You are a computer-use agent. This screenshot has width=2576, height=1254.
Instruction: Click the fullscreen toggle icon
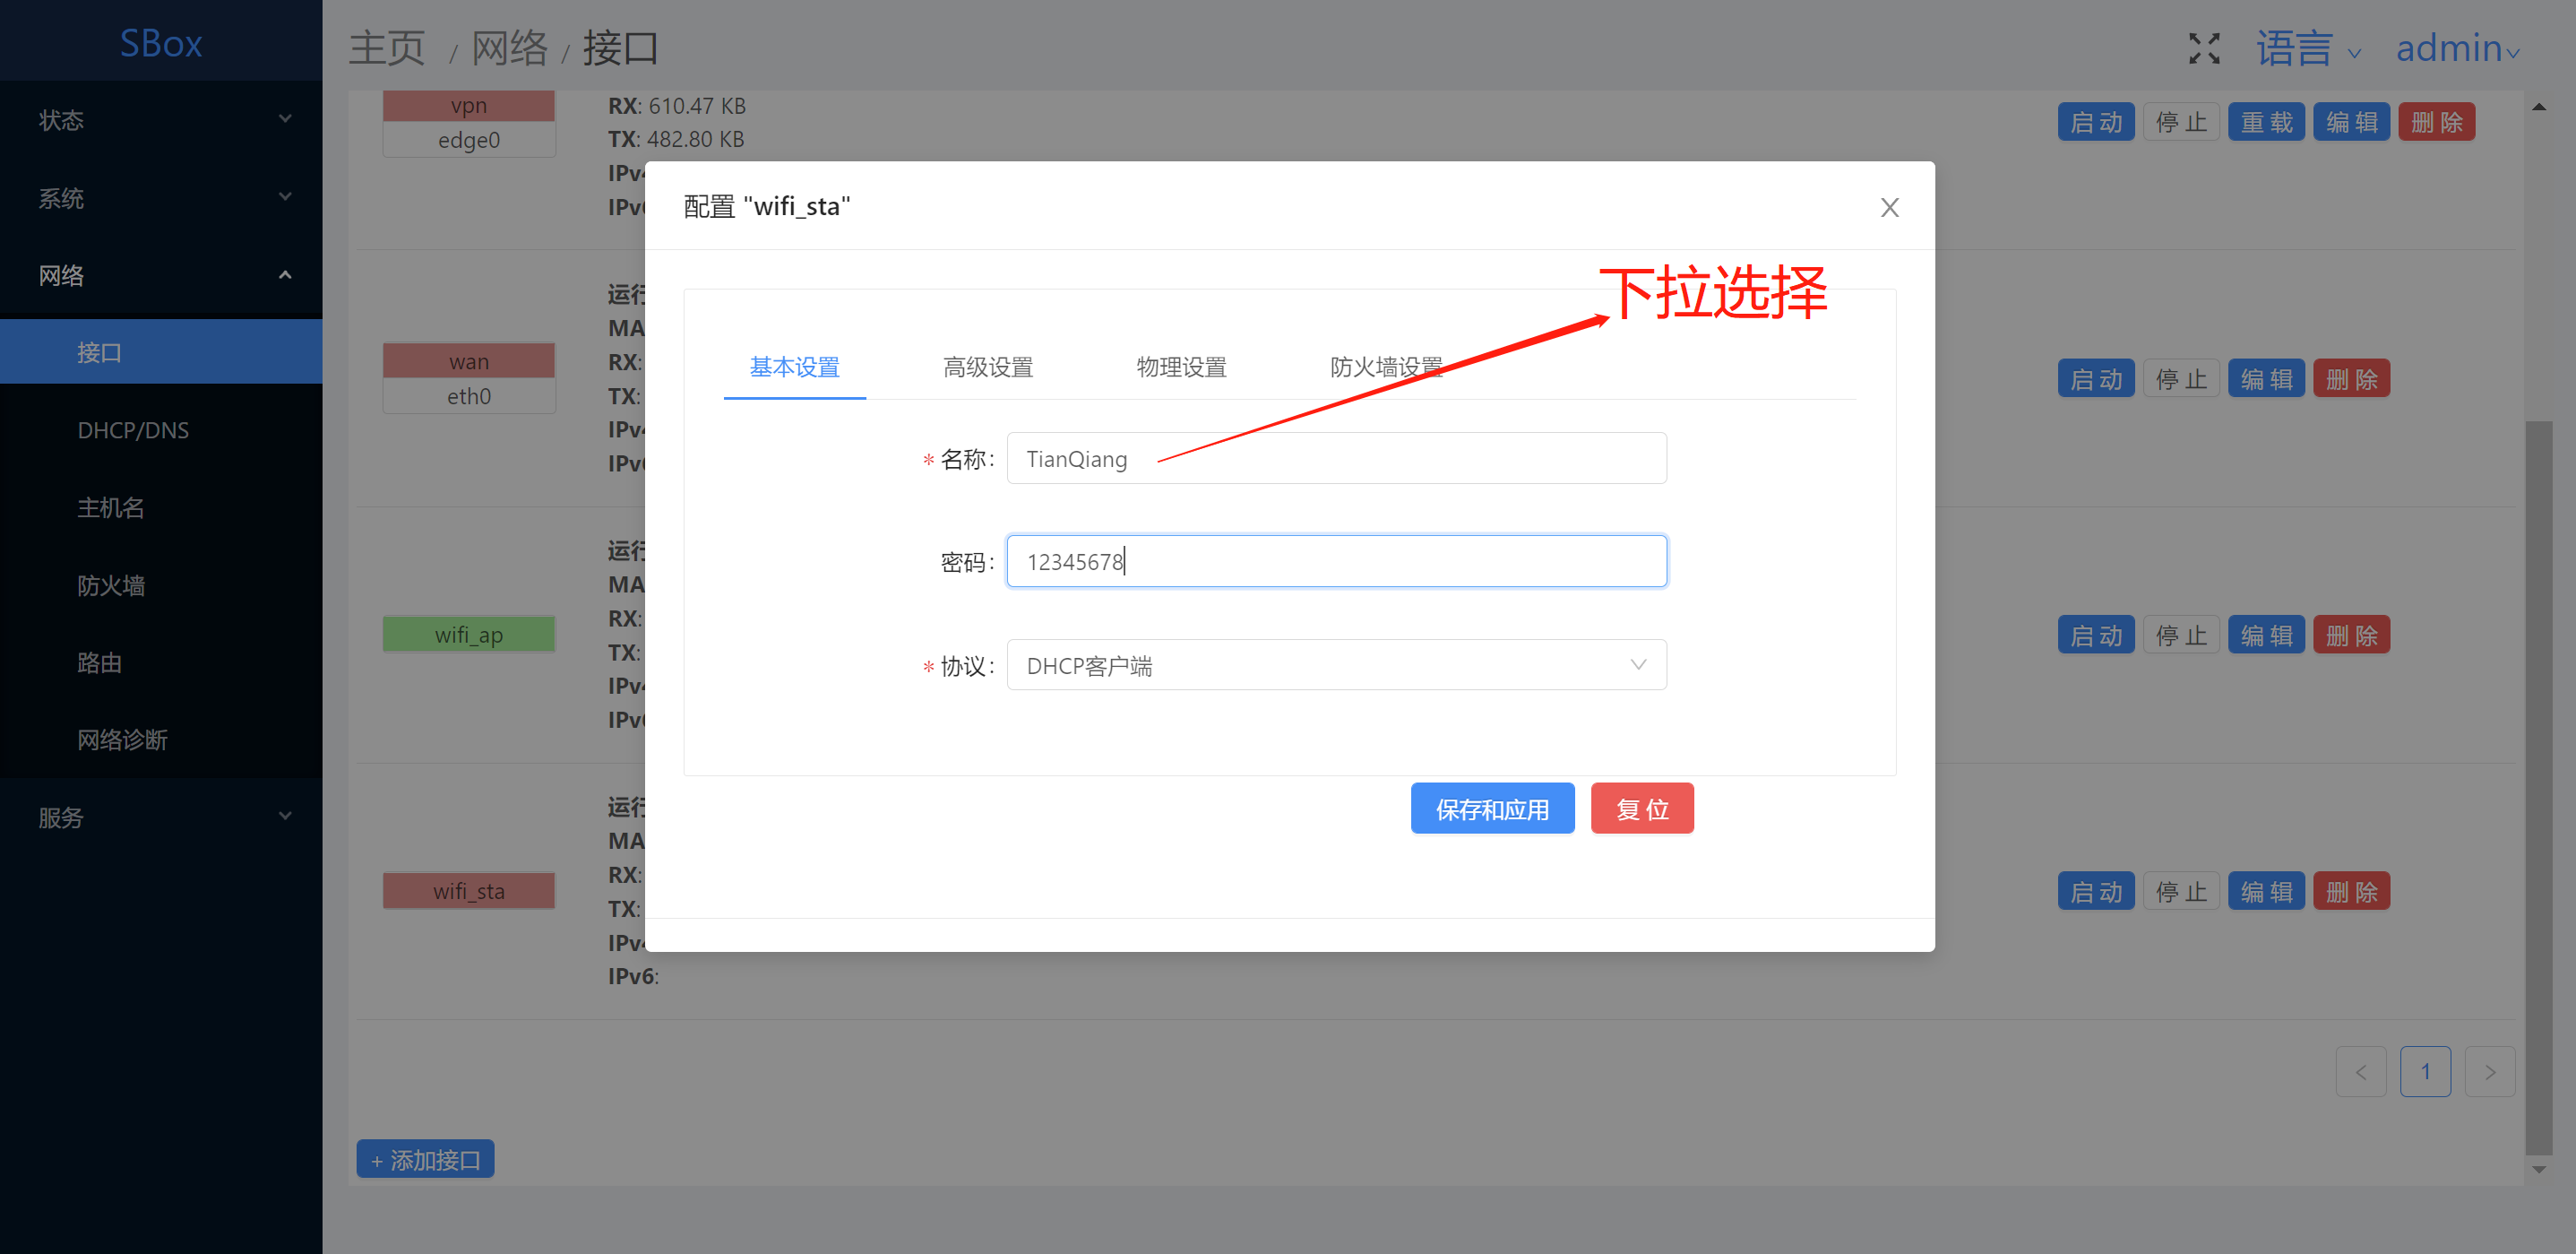[x=2203, y=48]
